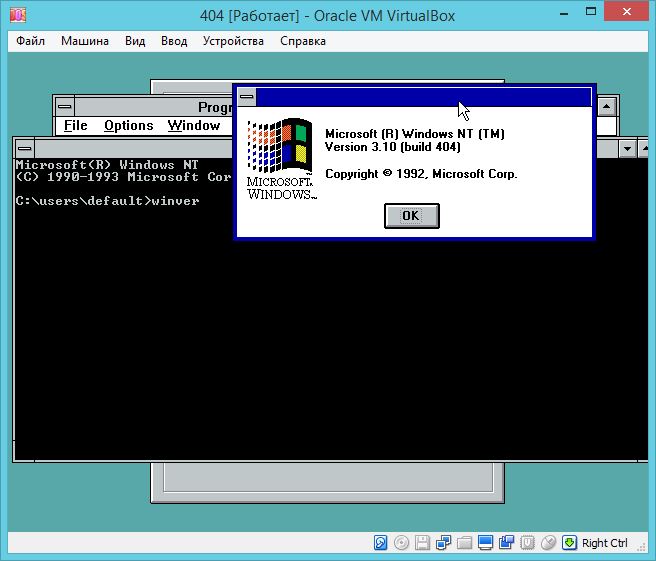Click the mouse integration indicator icon

pos(548,543)
